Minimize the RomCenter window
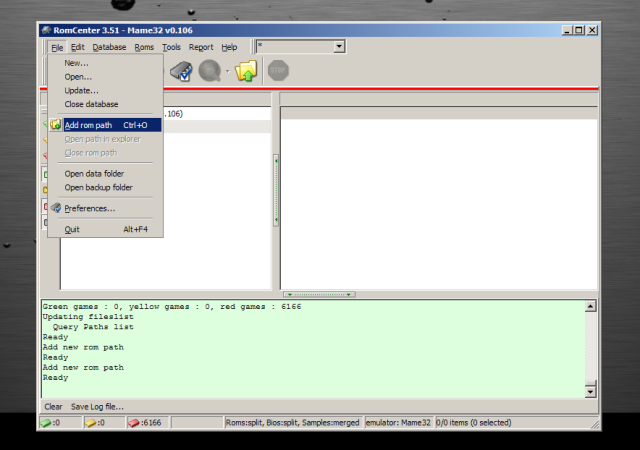The width and height of the screenshot is (640, 450). (x=567, y=30)
